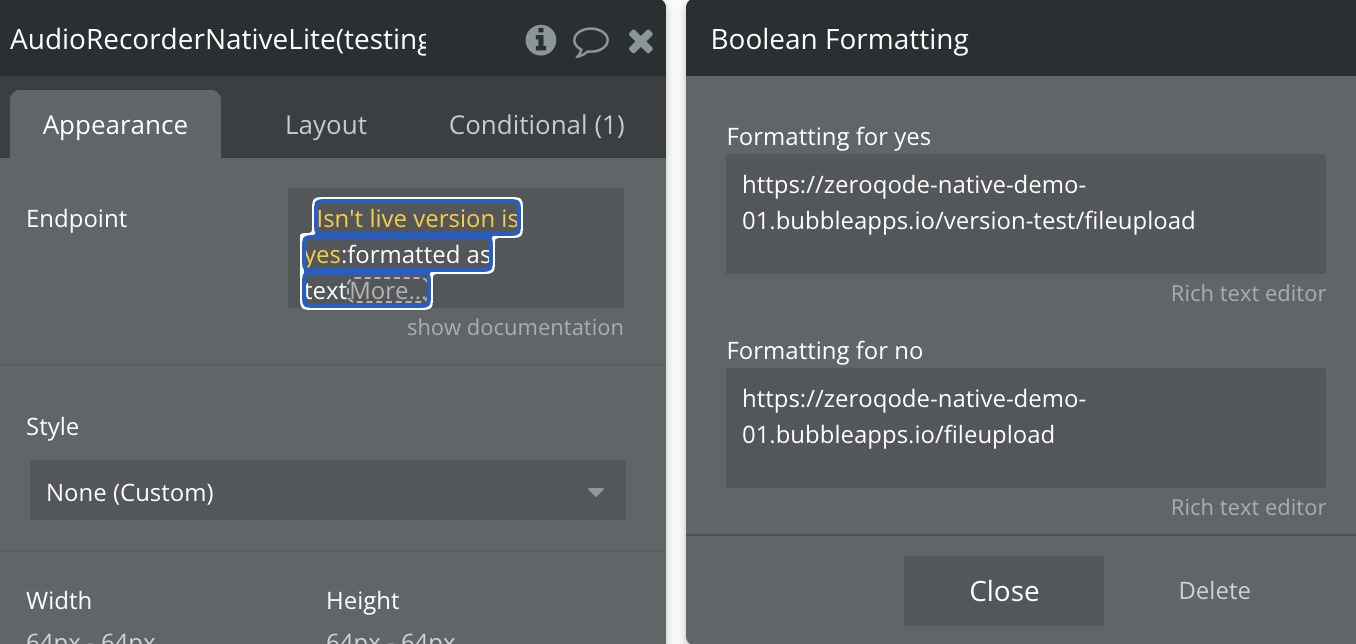The image size is (1356, 644).
Task: Click into the "Formatting for no" text box
Action: click(x=1025, y=427)
